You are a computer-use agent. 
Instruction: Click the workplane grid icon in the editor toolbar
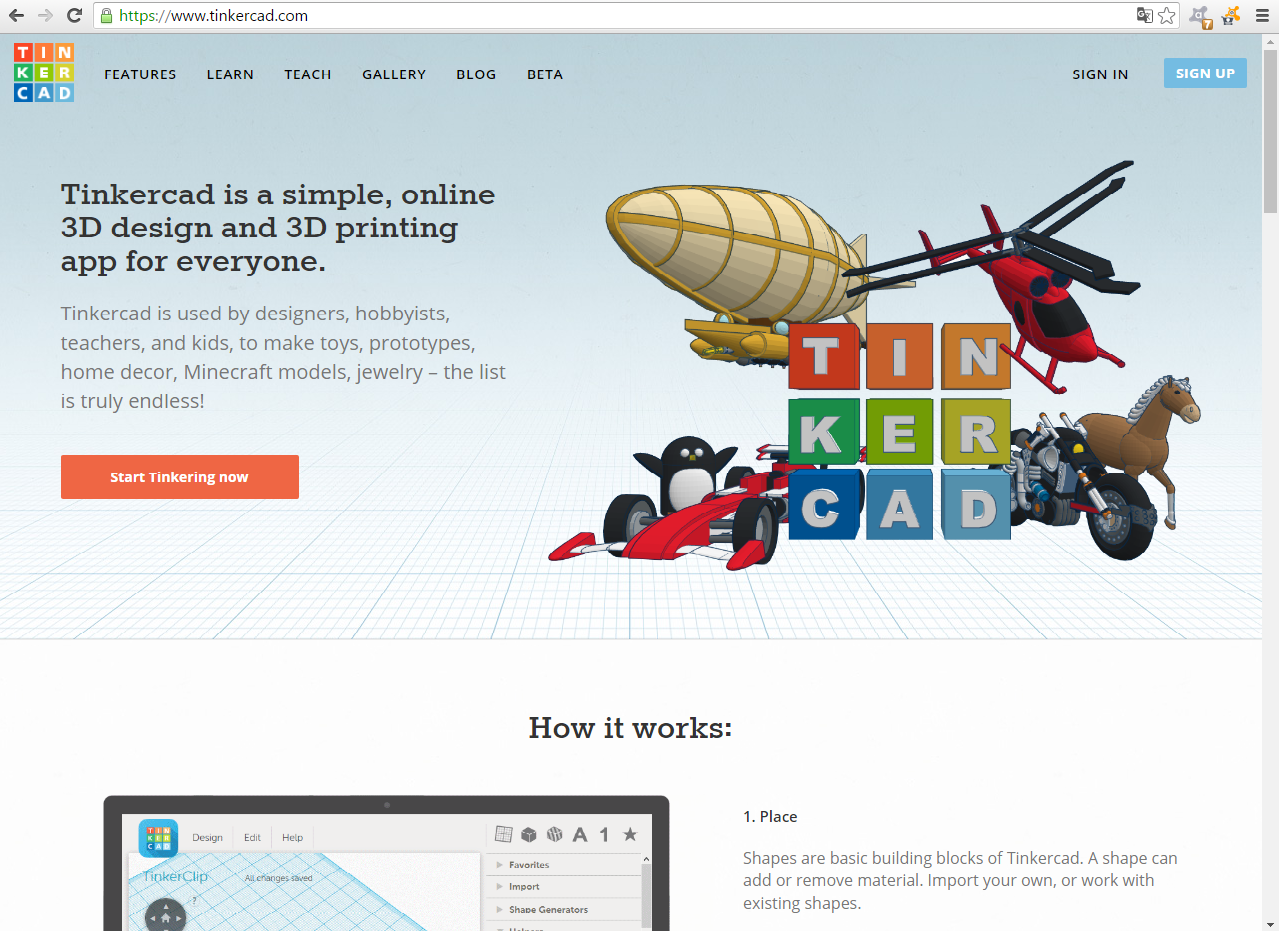tap(504, 834)
